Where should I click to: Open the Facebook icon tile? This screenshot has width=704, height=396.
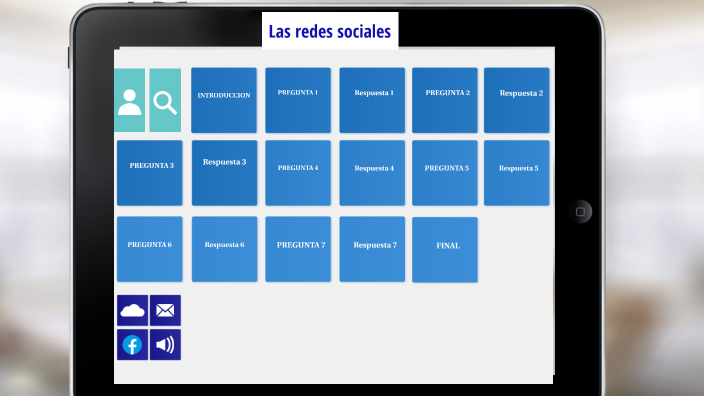[x=132, y=345]
